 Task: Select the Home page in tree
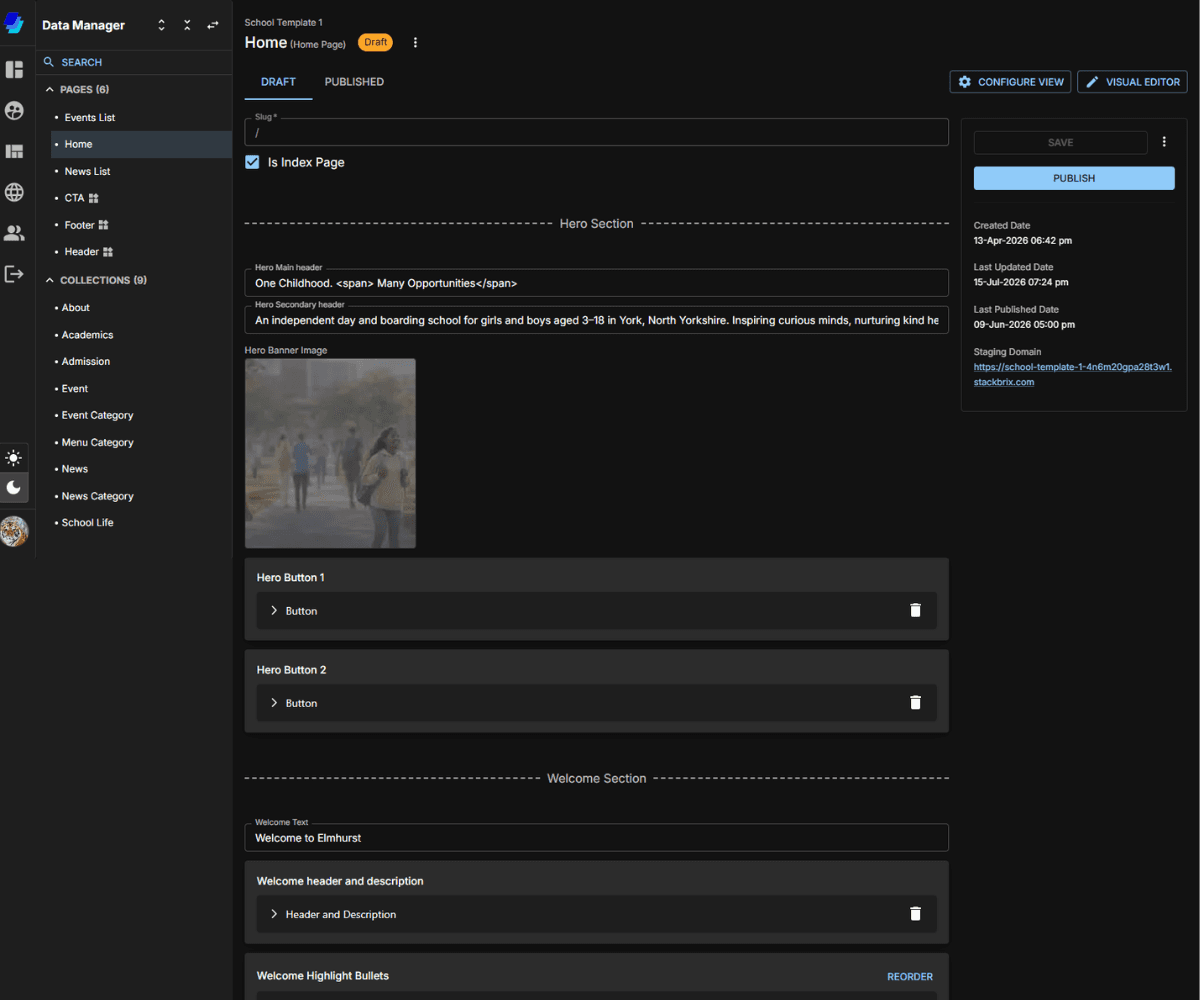point(141,144)
